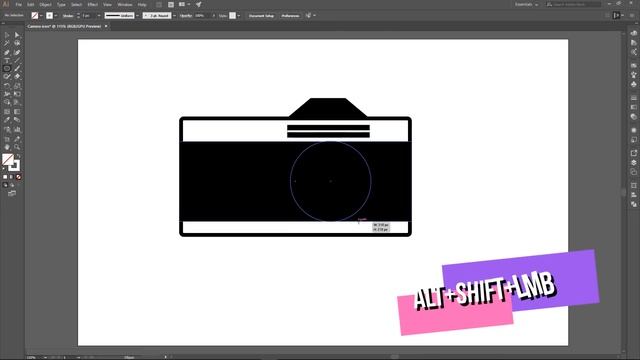Toggle the drawing mode button
Viewport: 640px width, 360px height.
(5, 185)
